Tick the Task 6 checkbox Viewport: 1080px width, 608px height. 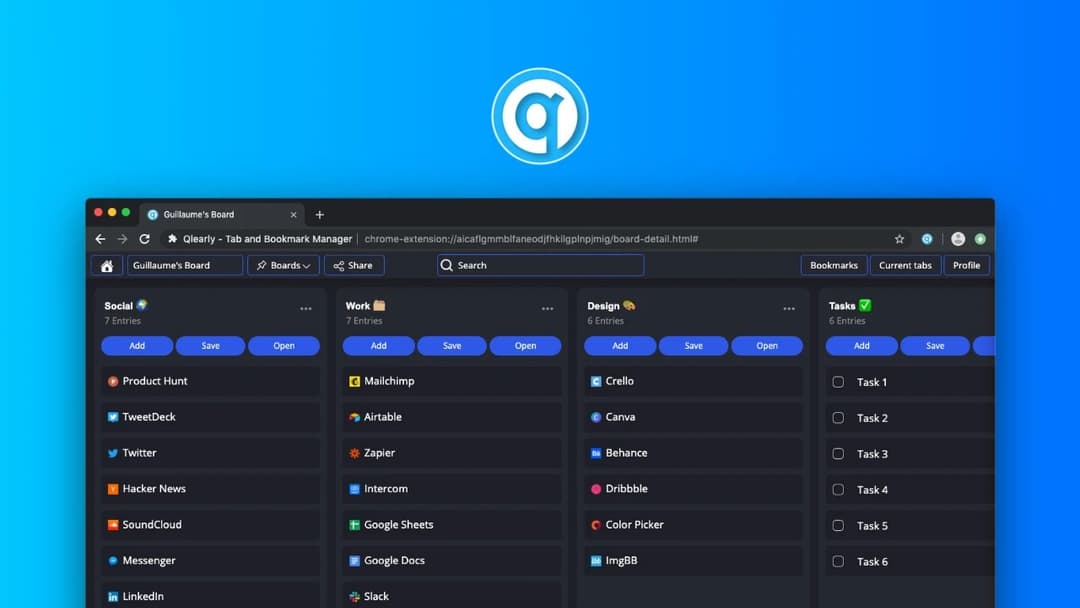(x=837, y=561)
